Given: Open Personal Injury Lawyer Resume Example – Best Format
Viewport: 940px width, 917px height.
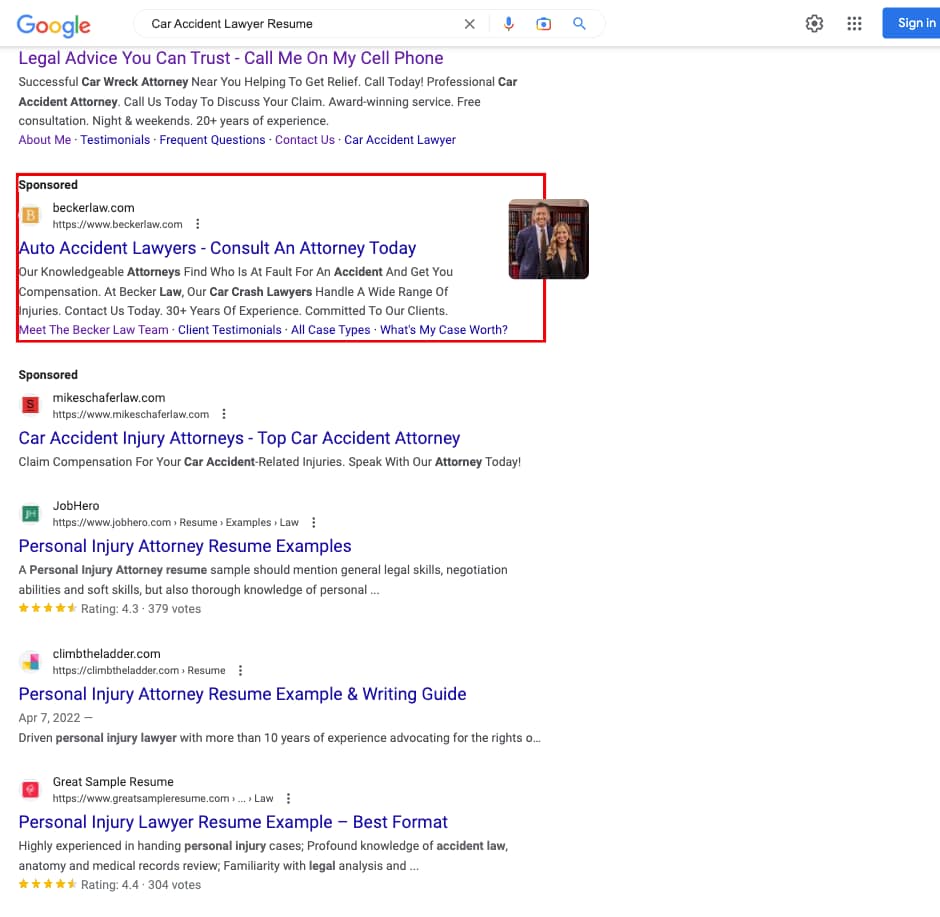Looking at the screenshot, I should pyautogui.click(x=233, y=822).
